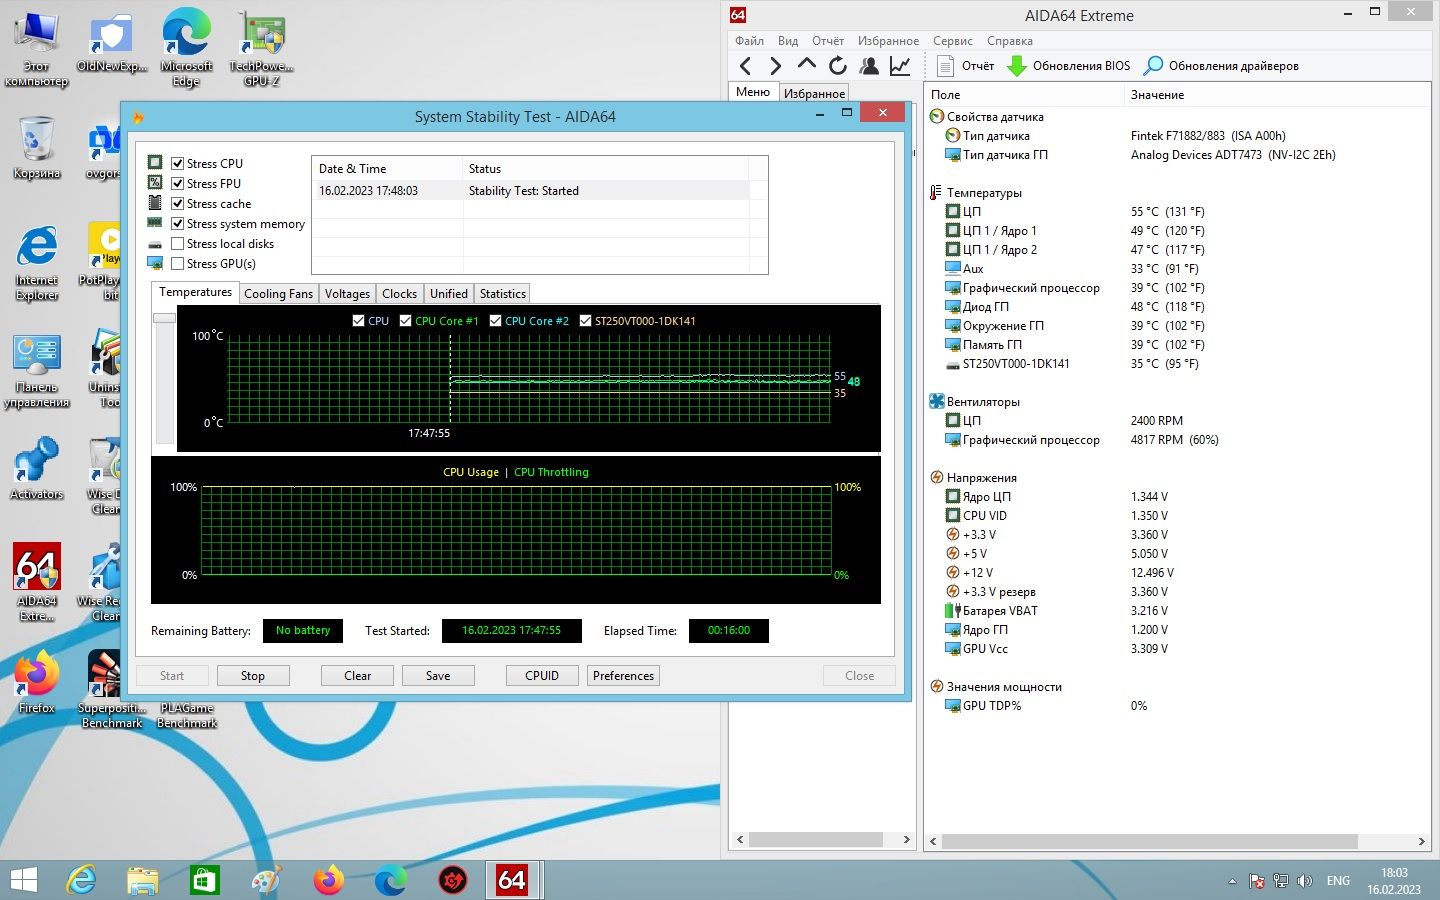Image resolution: width=1440 pixels, height=900 pixels.
Task: Toggle ST250VT000-1DK141 graph checkbox
Action: 585,320
